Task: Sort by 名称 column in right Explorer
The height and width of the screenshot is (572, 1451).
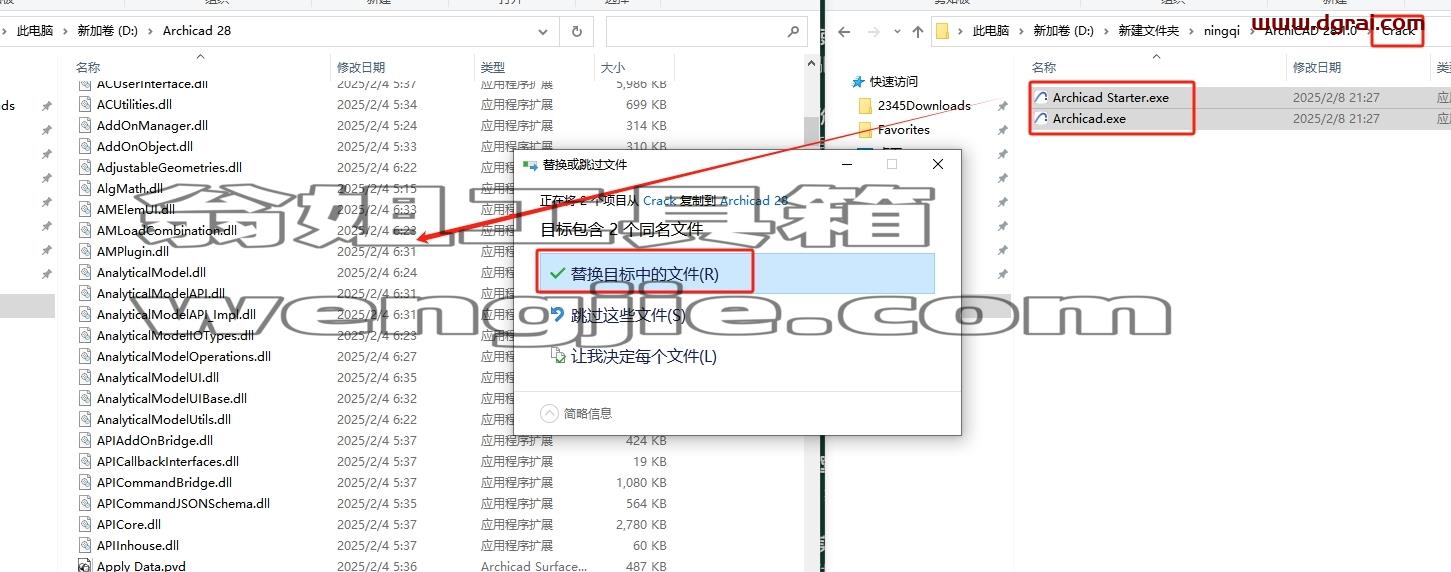Action: [1044, 67]
